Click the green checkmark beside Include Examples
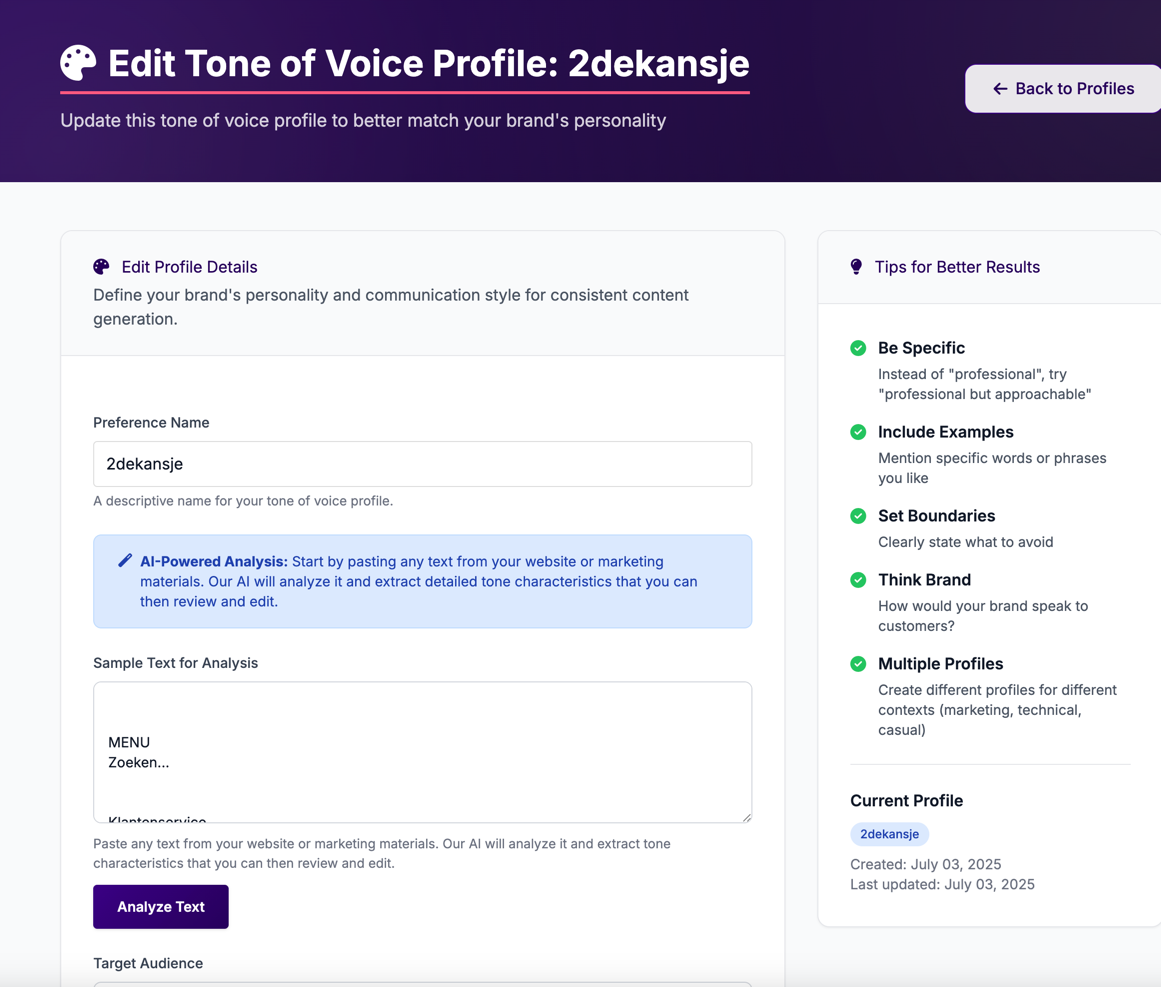Viewport: 1161px width, 987px height. 858,432
